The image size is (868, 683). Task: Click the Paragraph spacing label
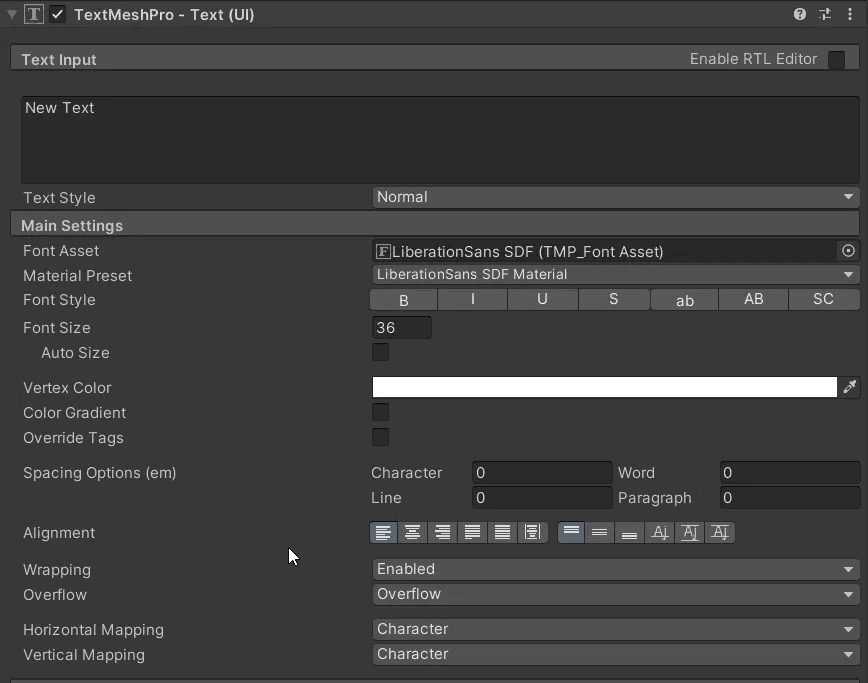coord(654,498)
